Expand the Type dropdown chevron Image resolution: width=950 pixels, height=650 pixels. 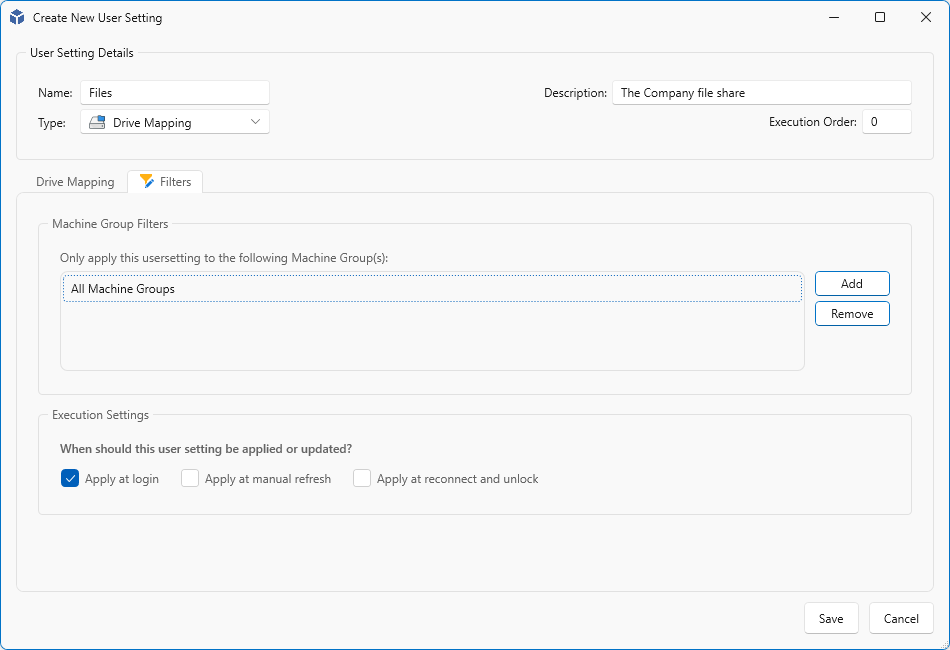256,122
